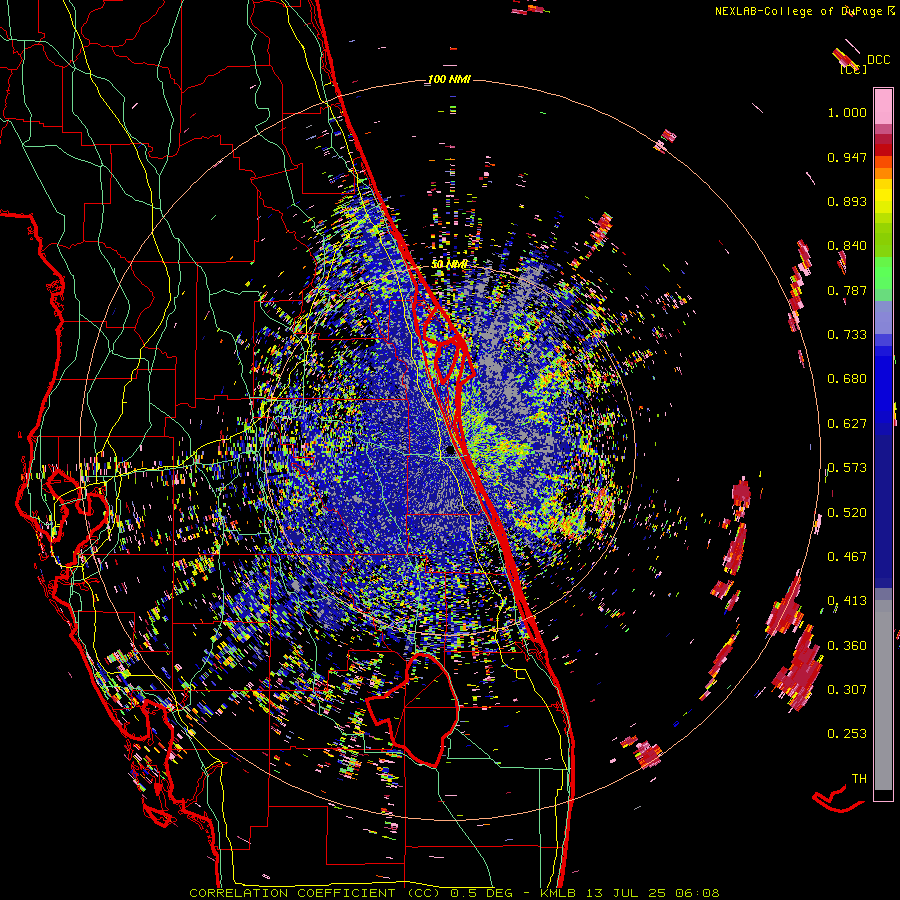Click the 0.733 color scale value
Image resolution: width=900 pixels, height=900 pixels.
point(847,335)
